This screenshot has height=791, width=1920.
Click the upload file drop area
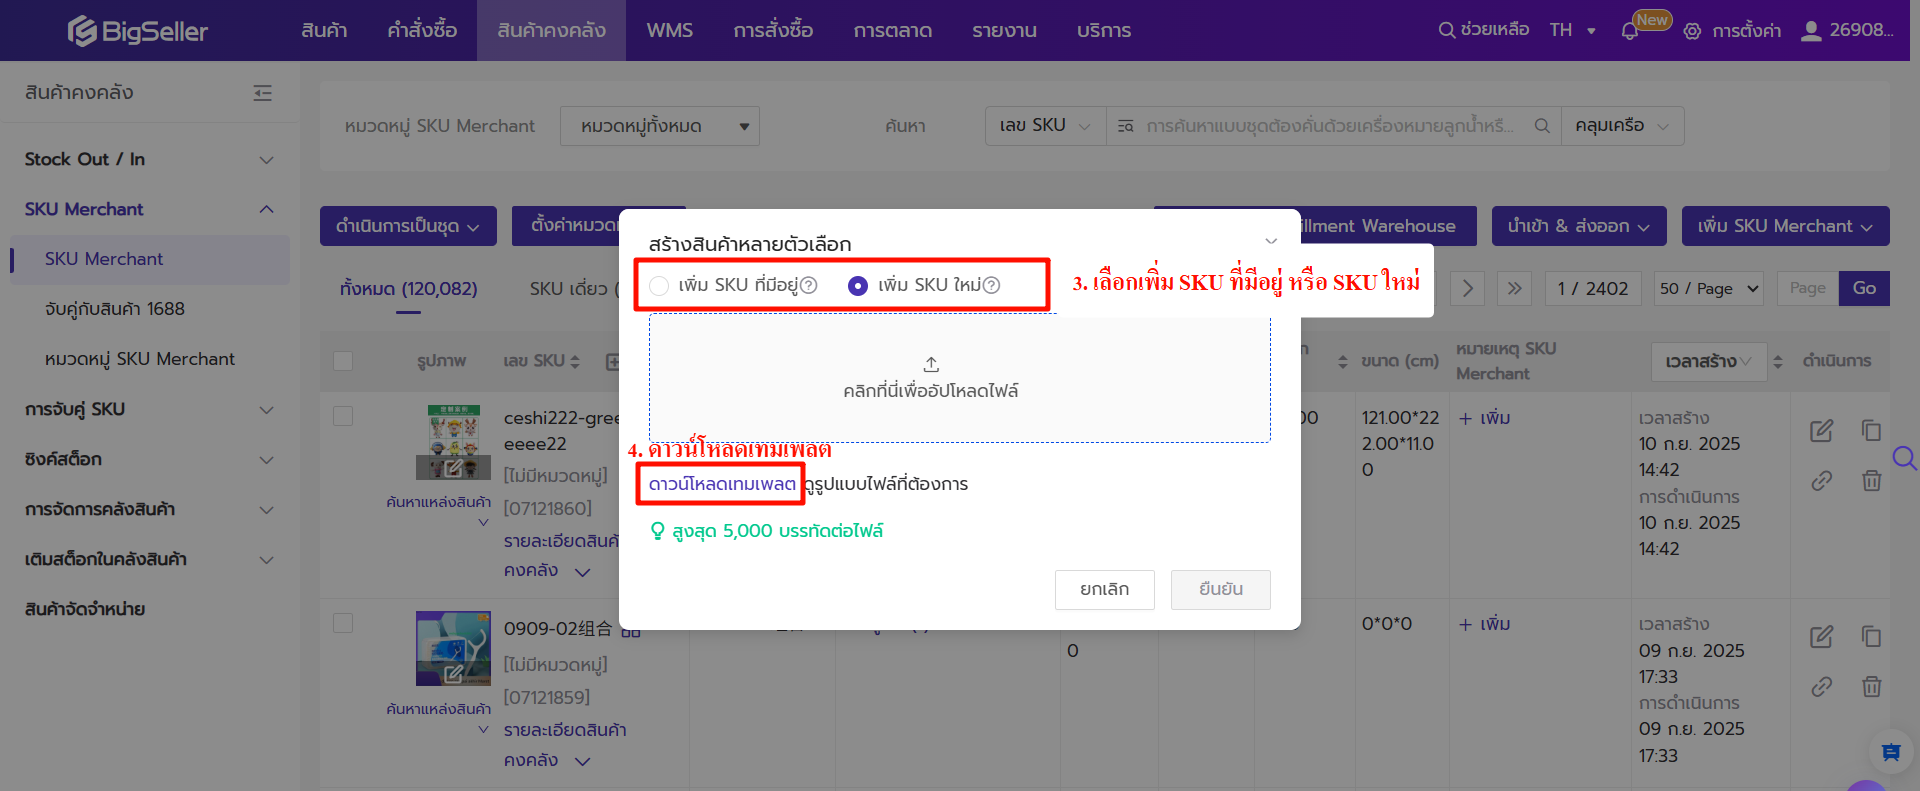click(x=960, y=378)
